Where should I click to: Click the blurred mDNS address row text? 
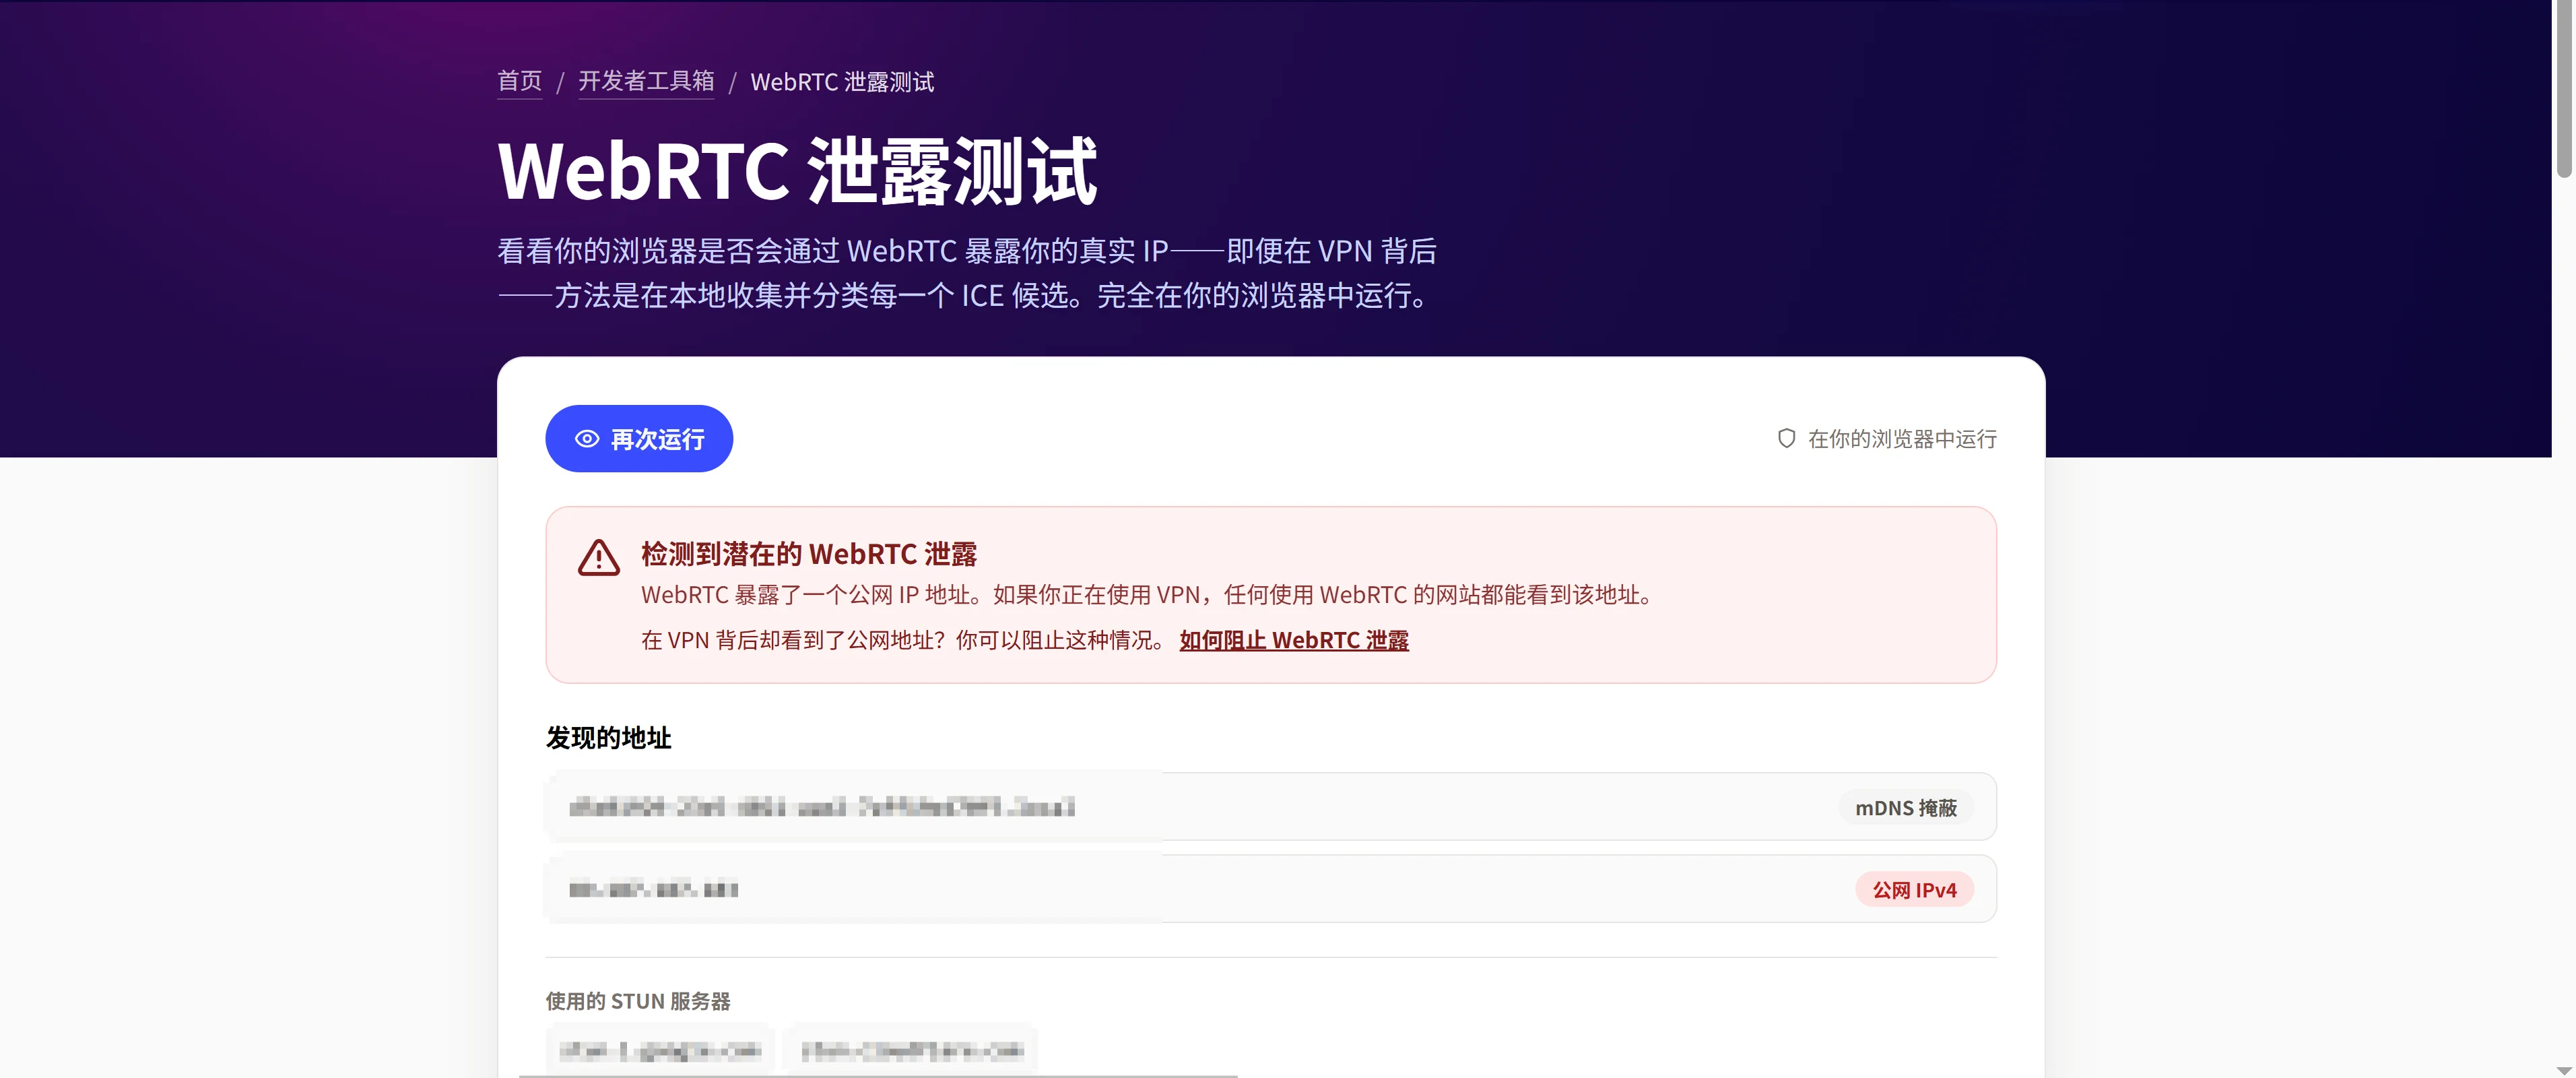[822, 807]
